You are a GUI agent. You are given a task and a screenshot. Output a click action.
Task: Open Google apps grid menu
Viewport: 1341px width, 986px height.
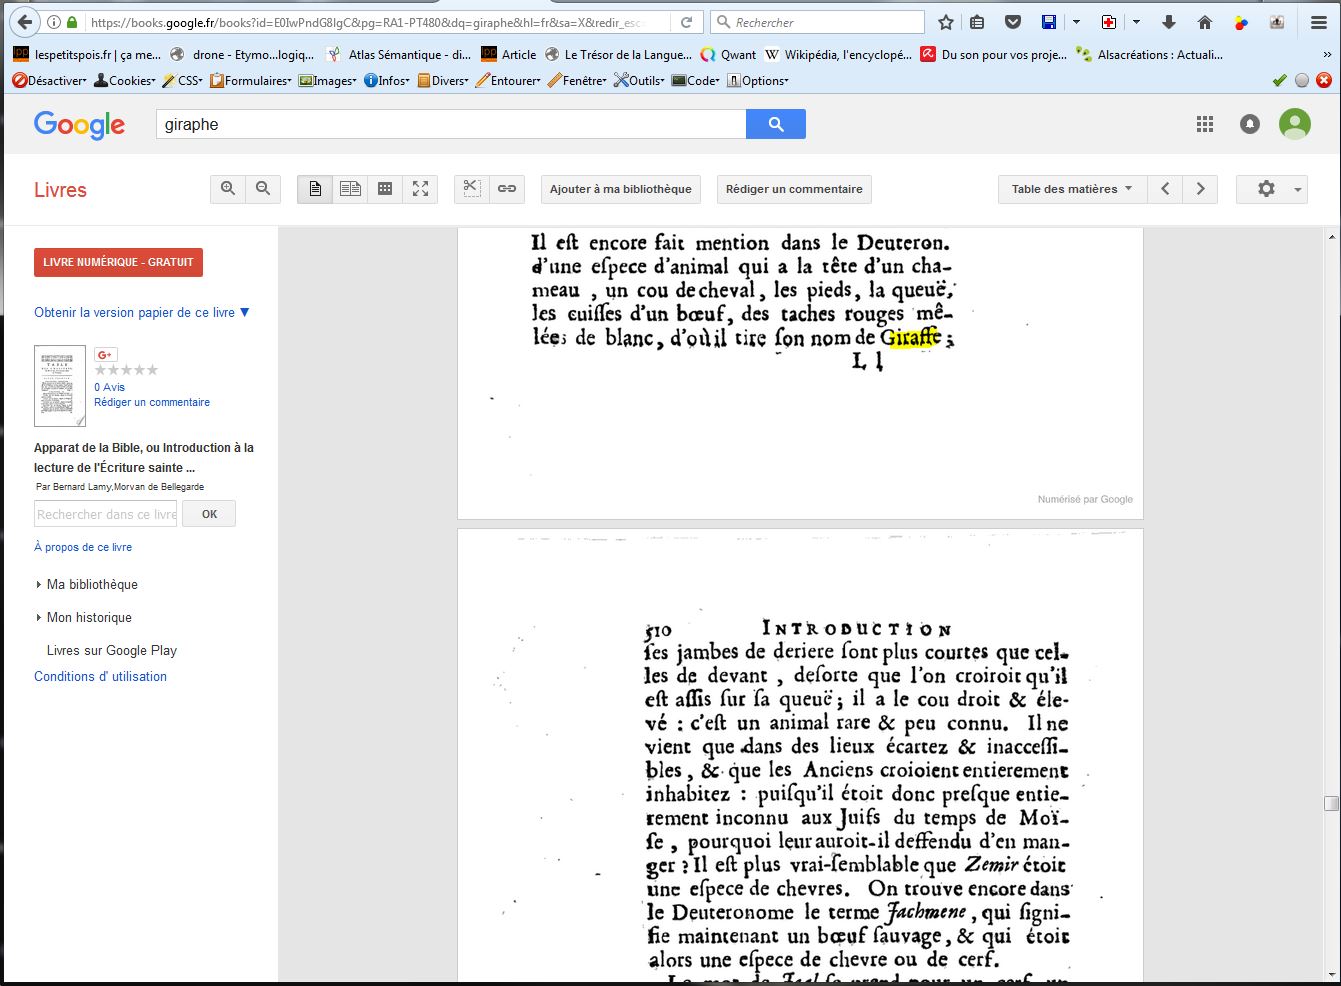pyautogui.click(x=1205, y=124)
